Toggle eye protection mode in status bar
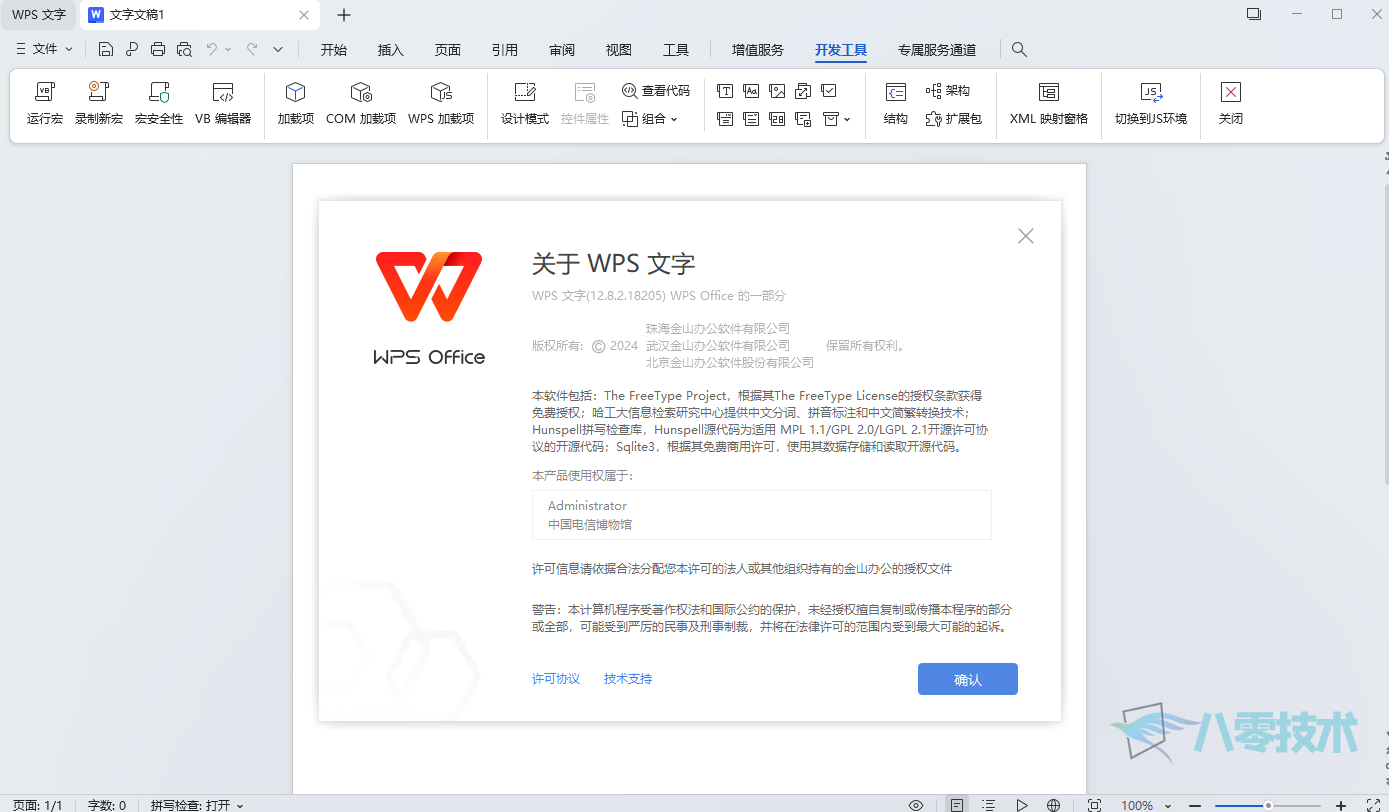The image size is (1389, 812). (x=915, y=805)
